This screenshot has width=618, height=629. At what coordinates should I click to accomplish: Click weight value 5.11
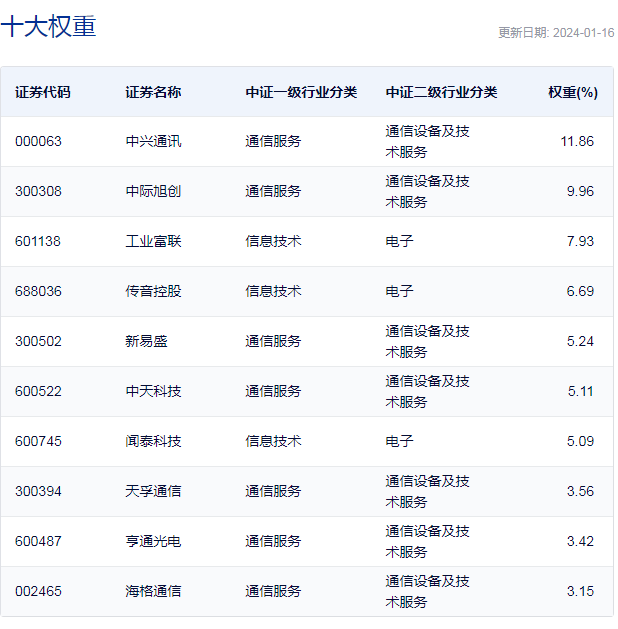(x=580, y=391)
